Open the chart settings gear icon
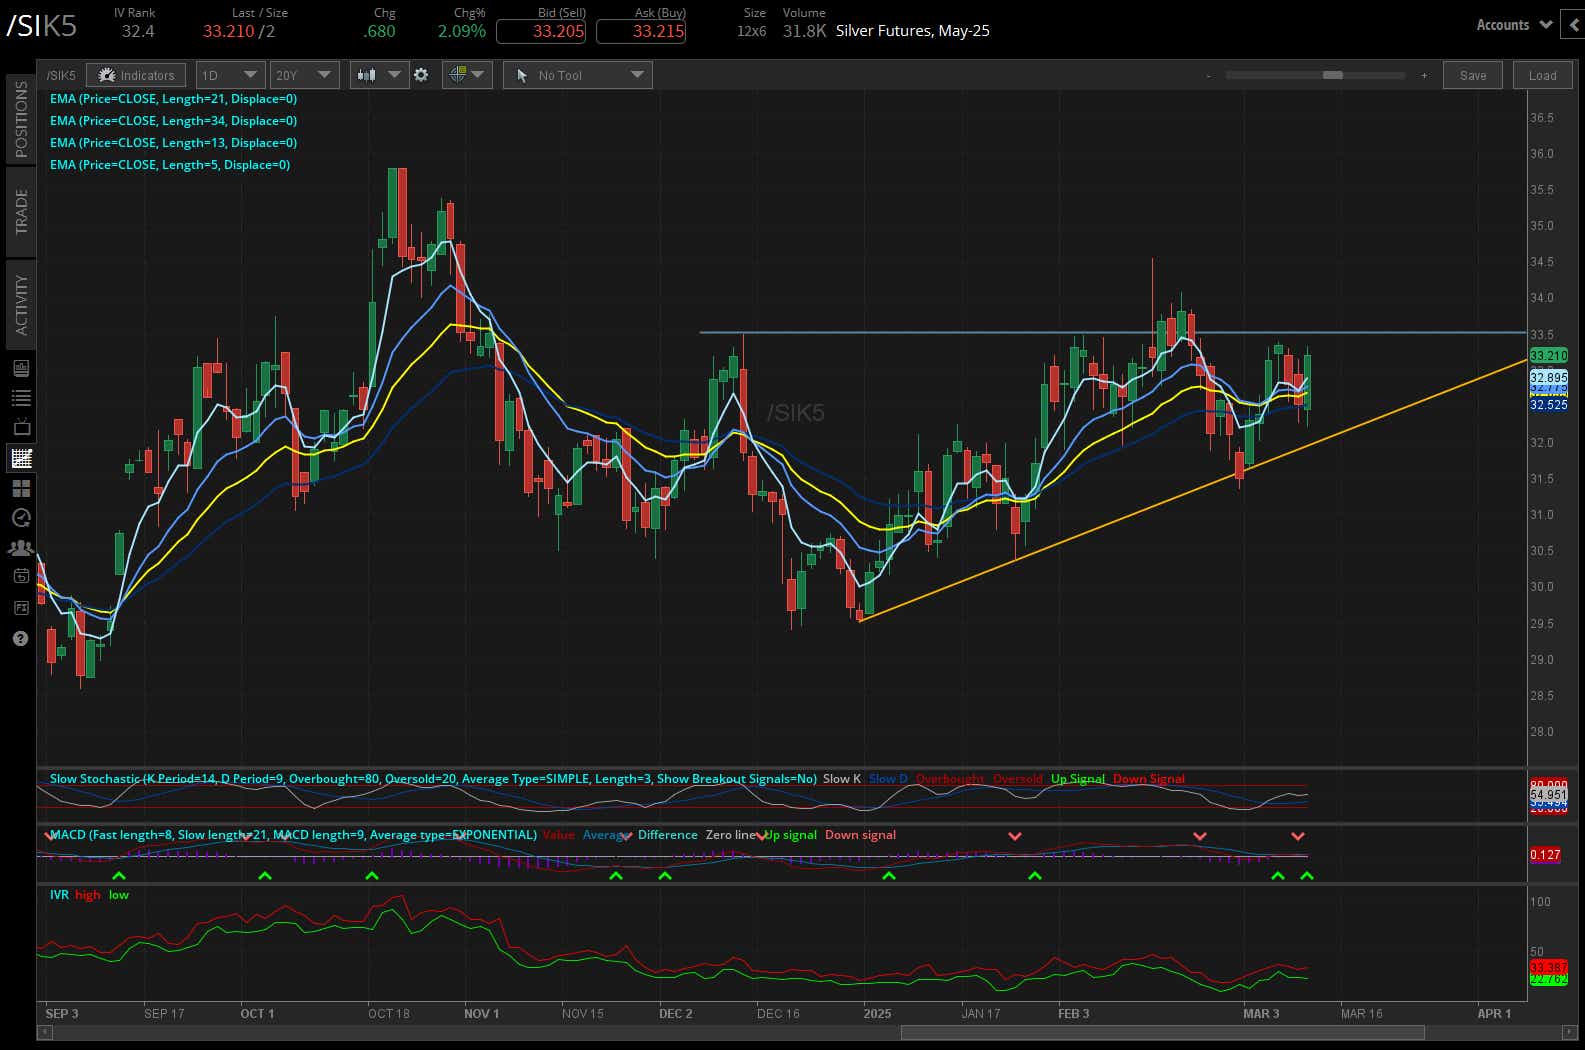1585x1050 pixels. pos(421,75)
